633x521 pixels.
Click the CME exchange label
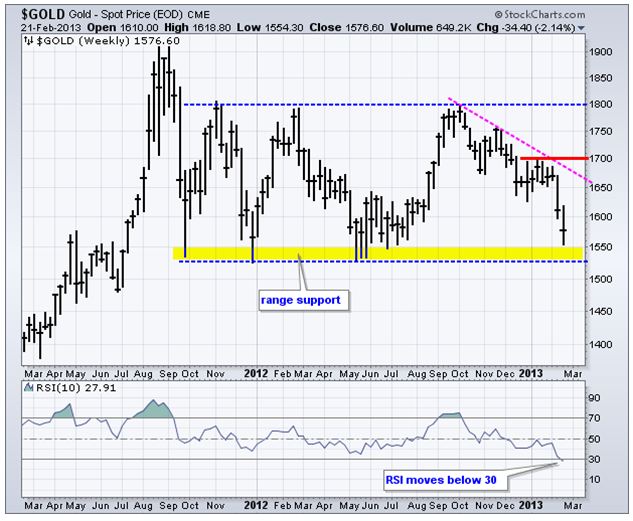pyautogui.click(x=198, y=15)
